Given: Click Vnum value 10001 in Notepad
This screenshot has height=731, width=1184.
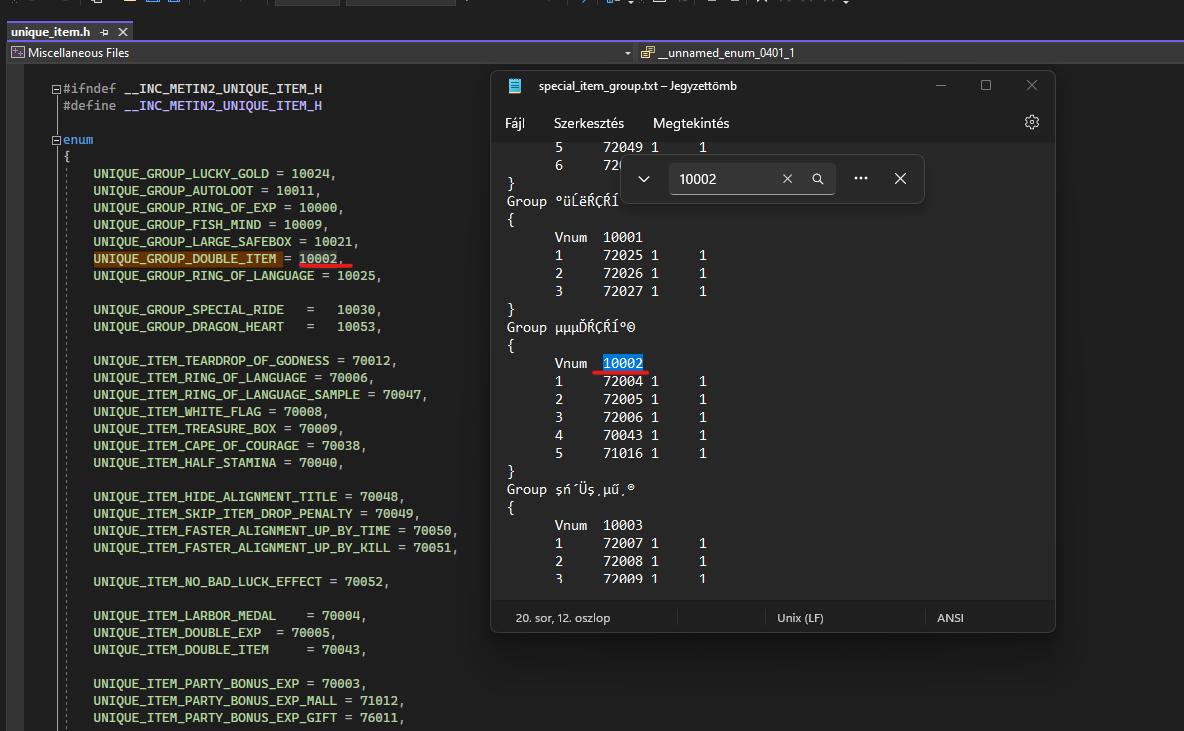Looking at the screenshot, I should point(623,237).
